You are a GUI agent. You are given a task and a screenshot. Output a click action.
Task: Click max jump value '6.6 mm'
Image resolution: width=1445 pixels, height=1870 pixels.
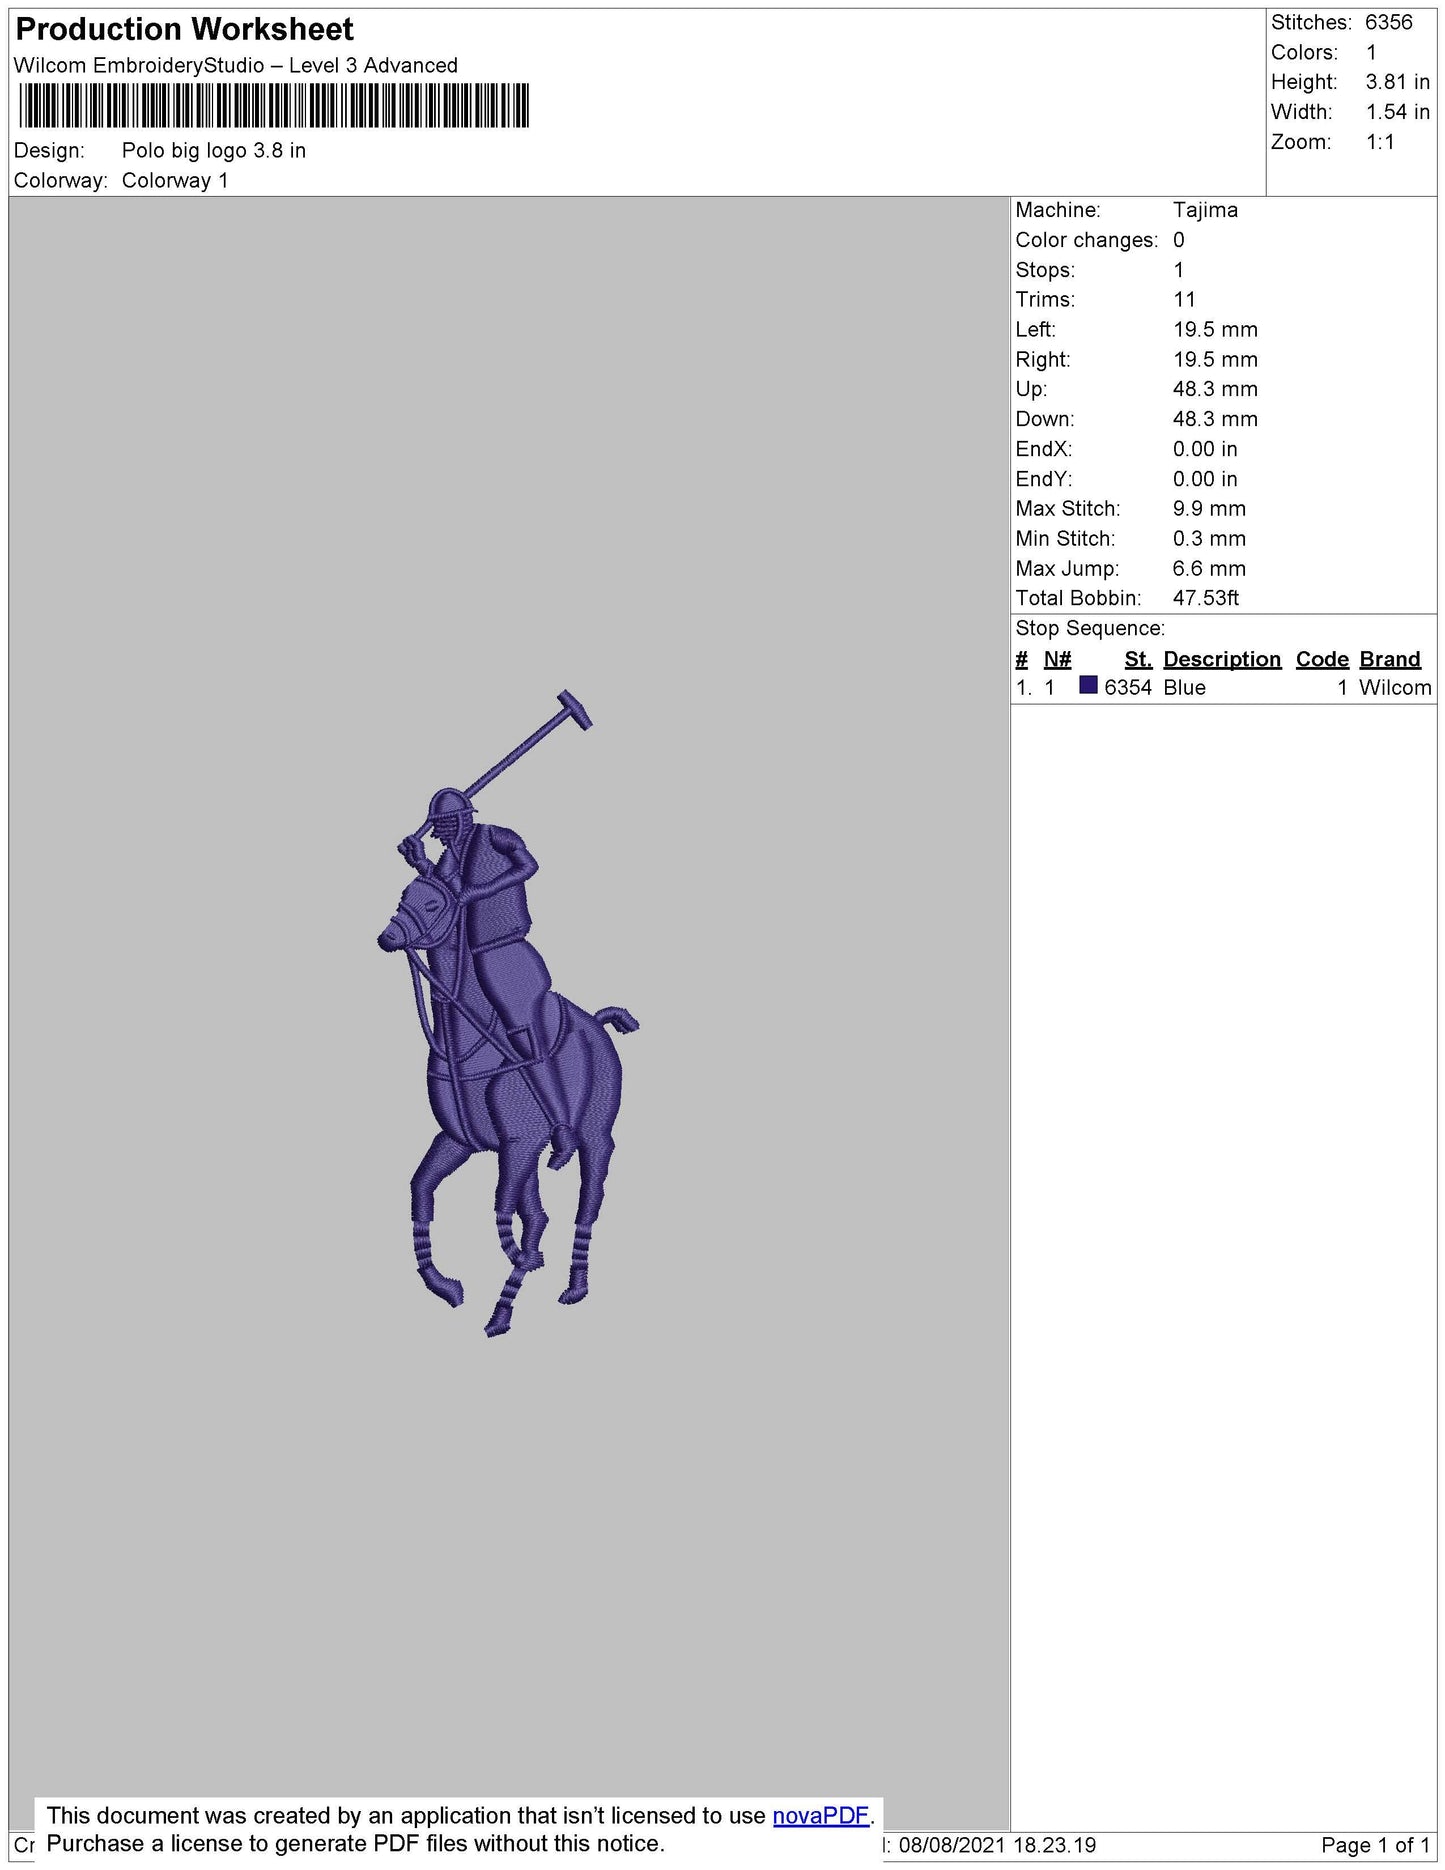pyautogui.click(x=1209, y=569)
